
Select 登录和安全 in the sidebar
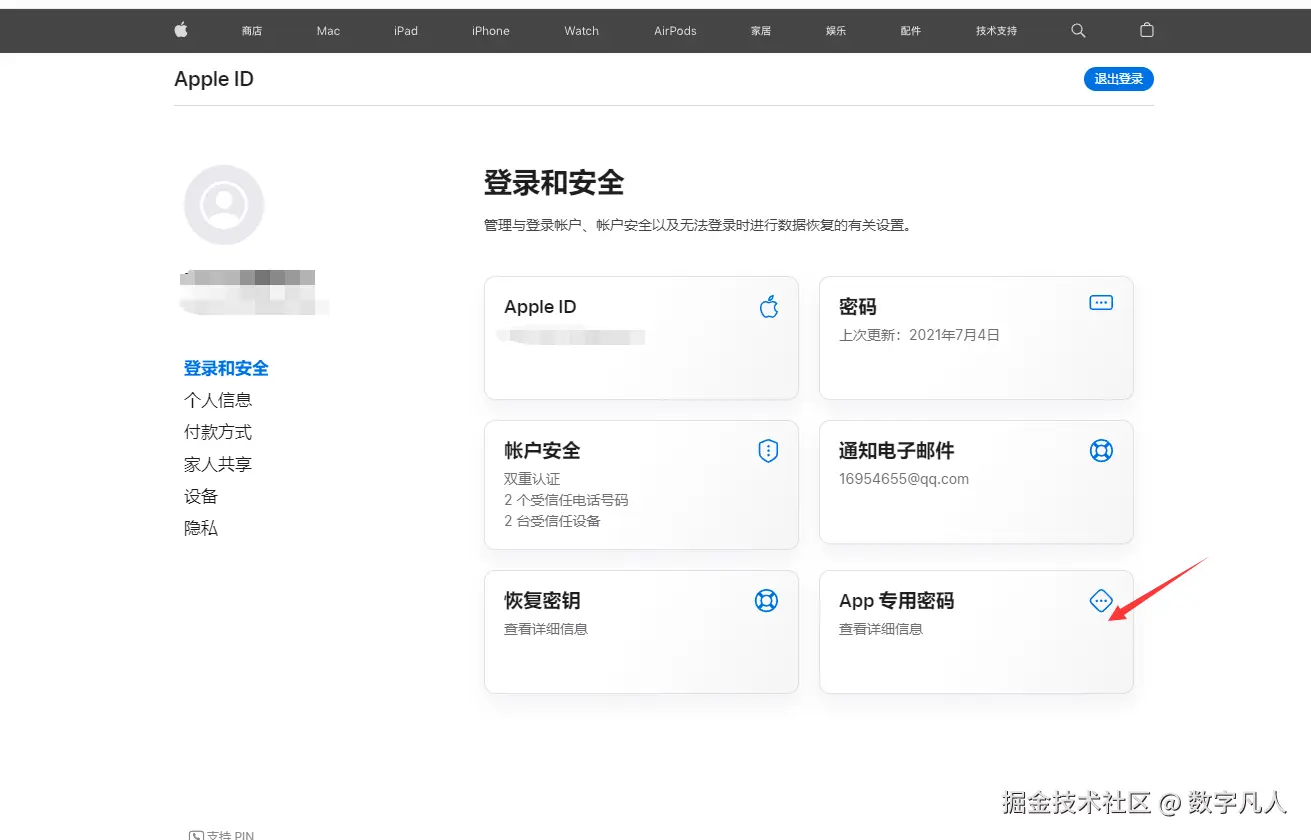(x=226, y=368)
